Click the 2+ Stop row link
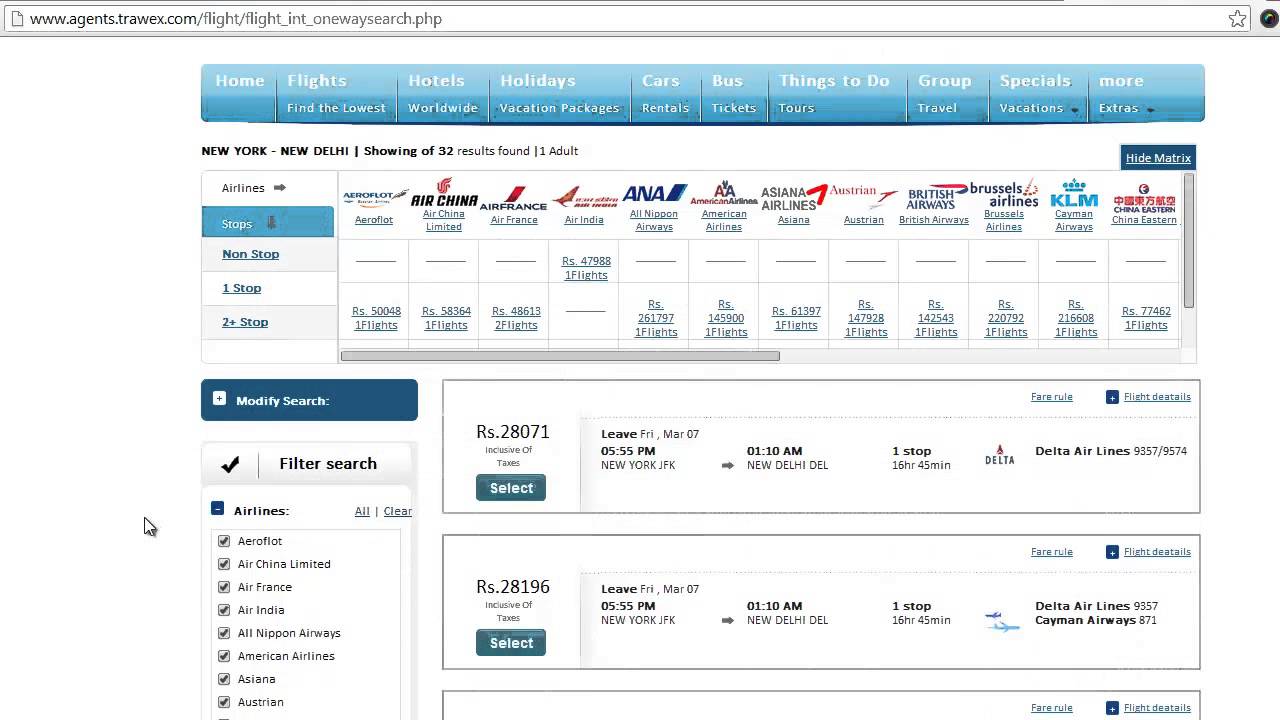Viewport: 1280px width, 720px height. pos(245,322)
